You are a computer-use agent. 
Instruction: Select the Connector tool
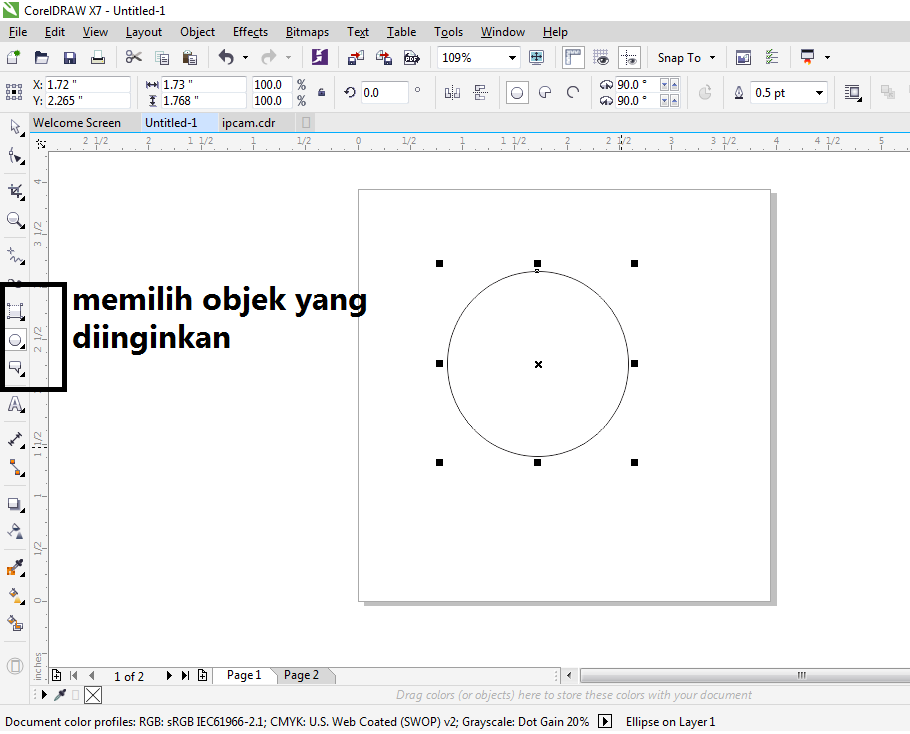coord(15,468)
